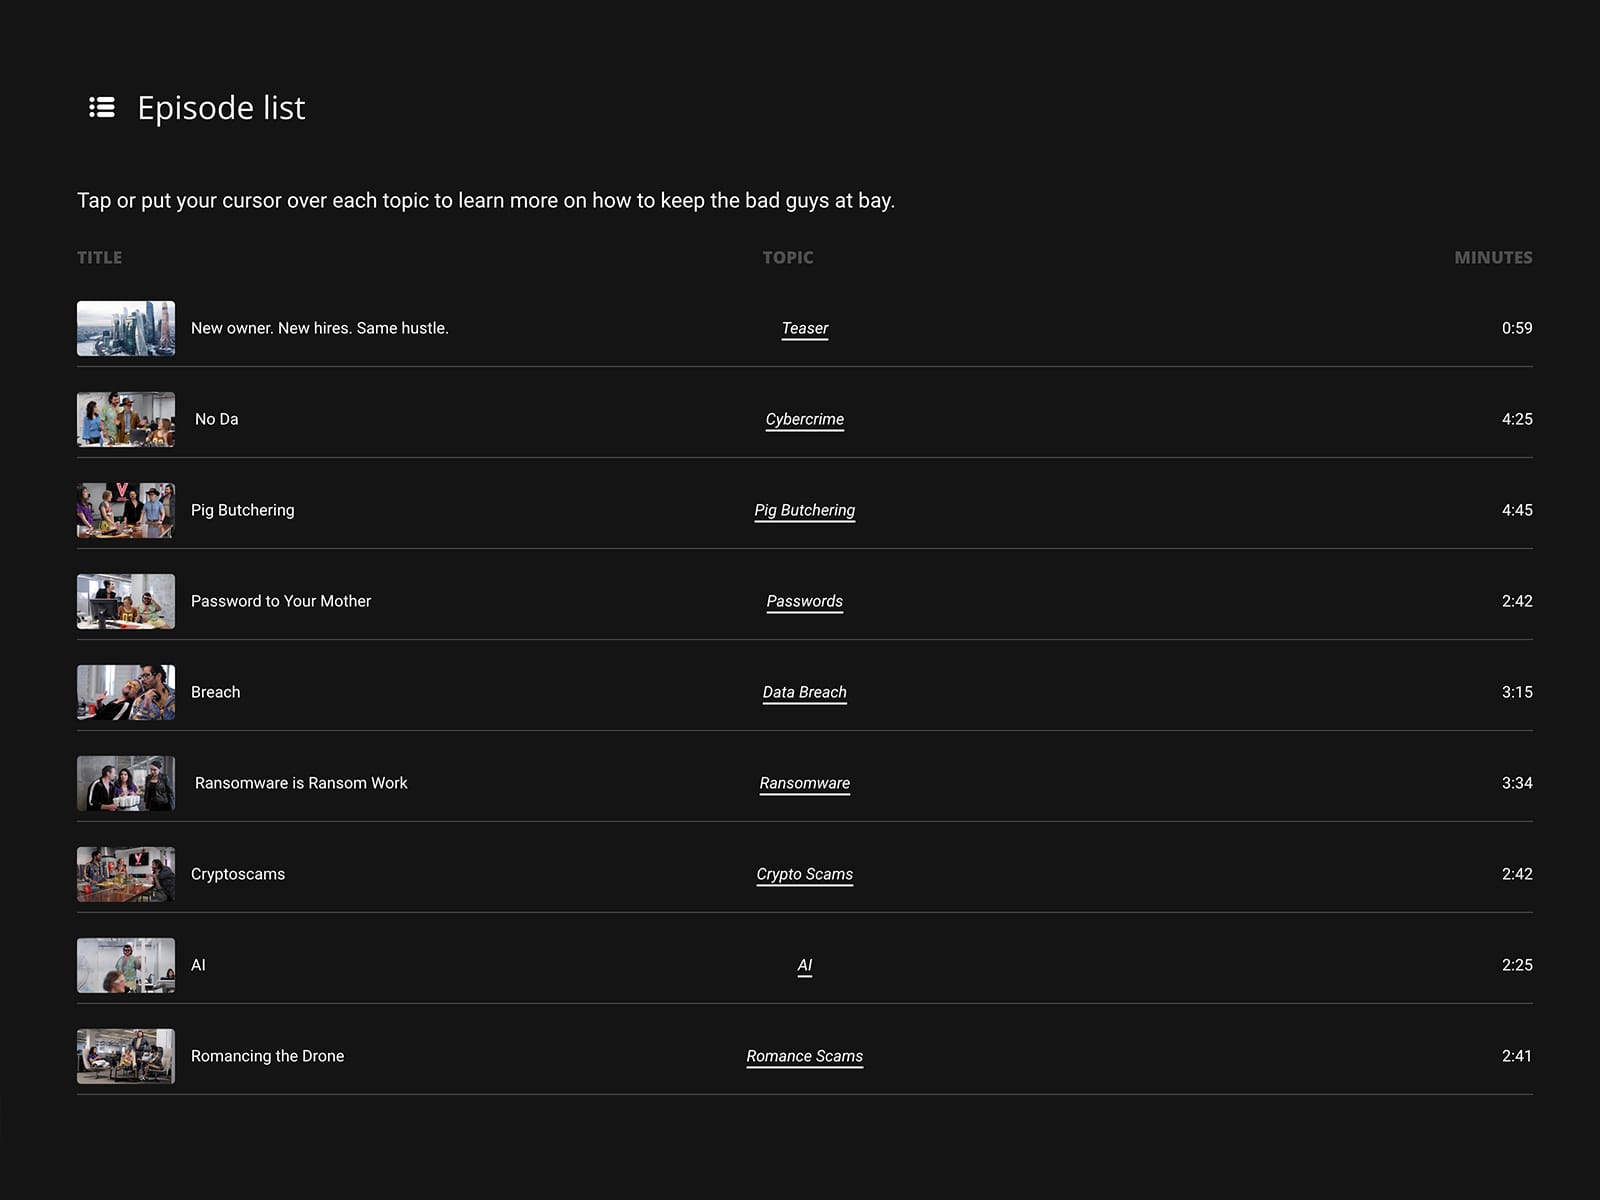
Task: Click the 'Breach' episode title
Action: (x=216, y=692)
